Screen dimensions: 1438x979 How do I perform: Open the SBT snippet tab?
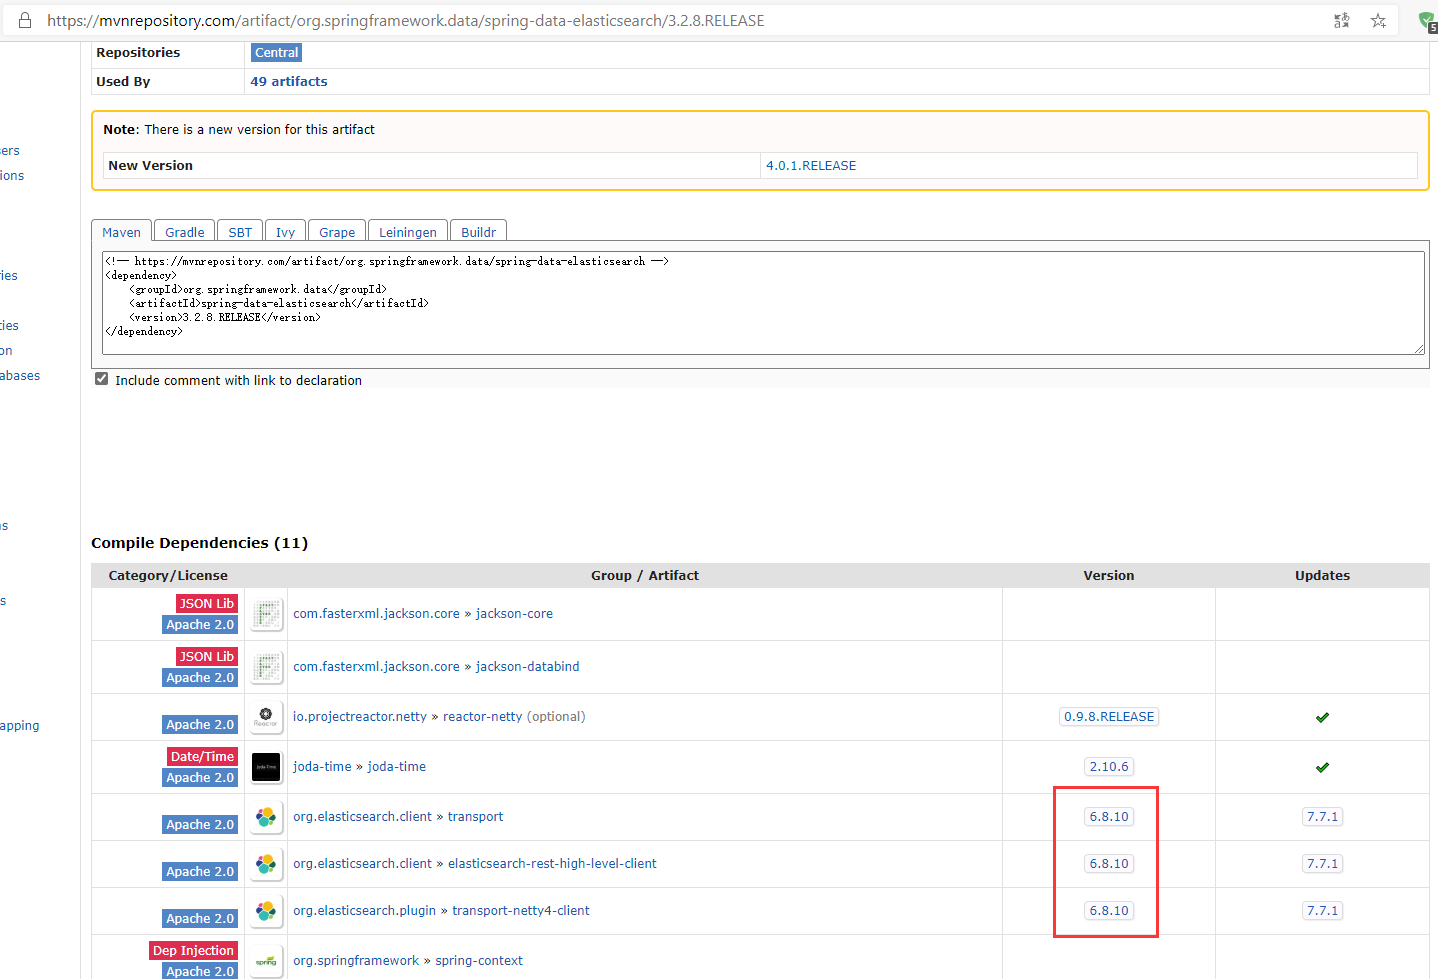pos(240,231)
